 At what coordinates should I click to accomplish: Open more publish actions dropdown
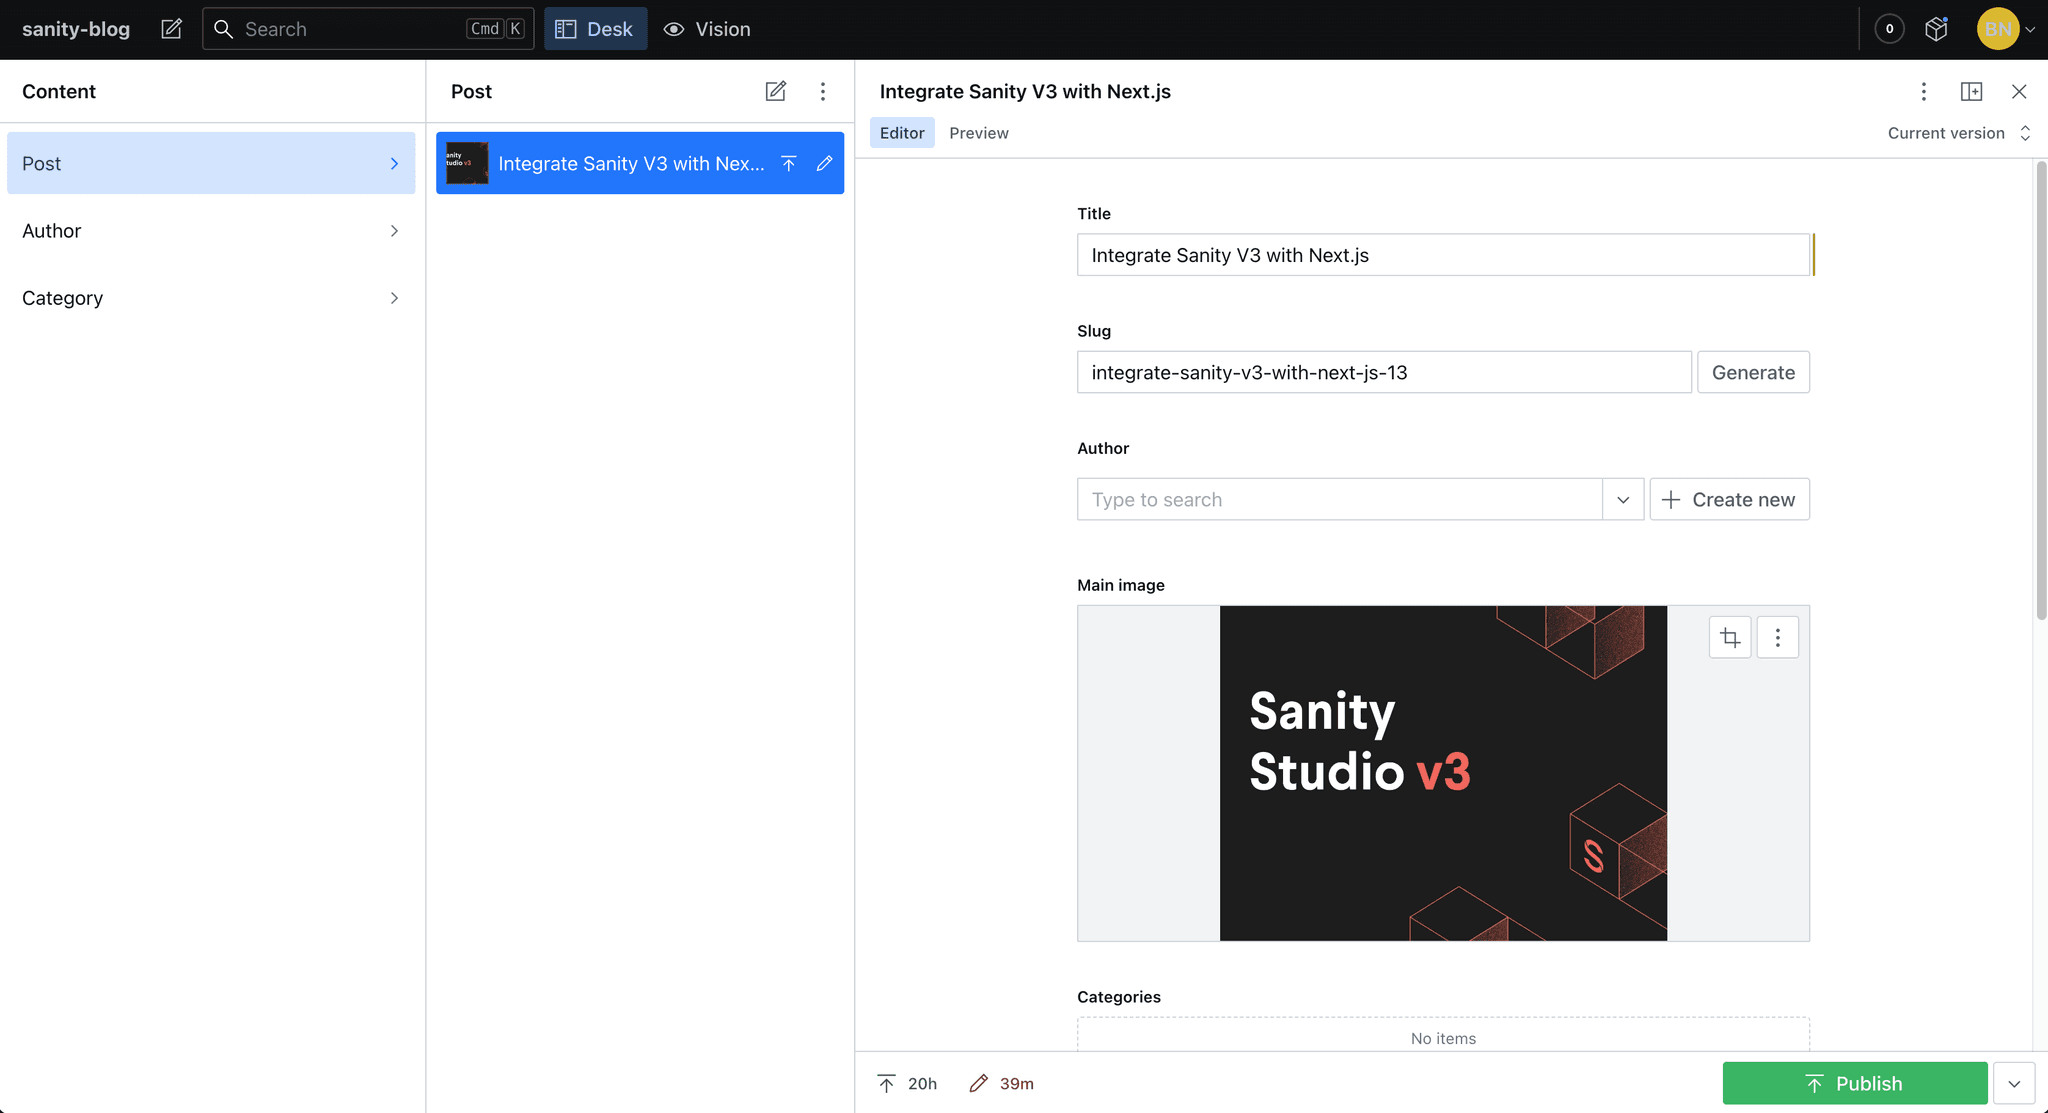[2014, 1083]
